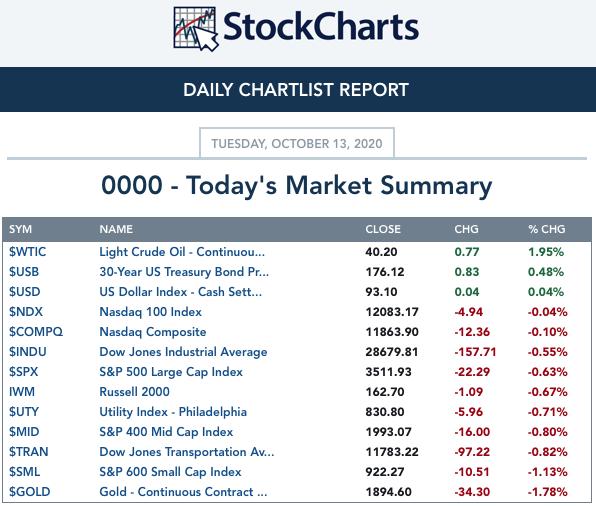Open Dow Jones Industrial Average link
This screenshot has width=596, height=506.
tap(183, 352)
